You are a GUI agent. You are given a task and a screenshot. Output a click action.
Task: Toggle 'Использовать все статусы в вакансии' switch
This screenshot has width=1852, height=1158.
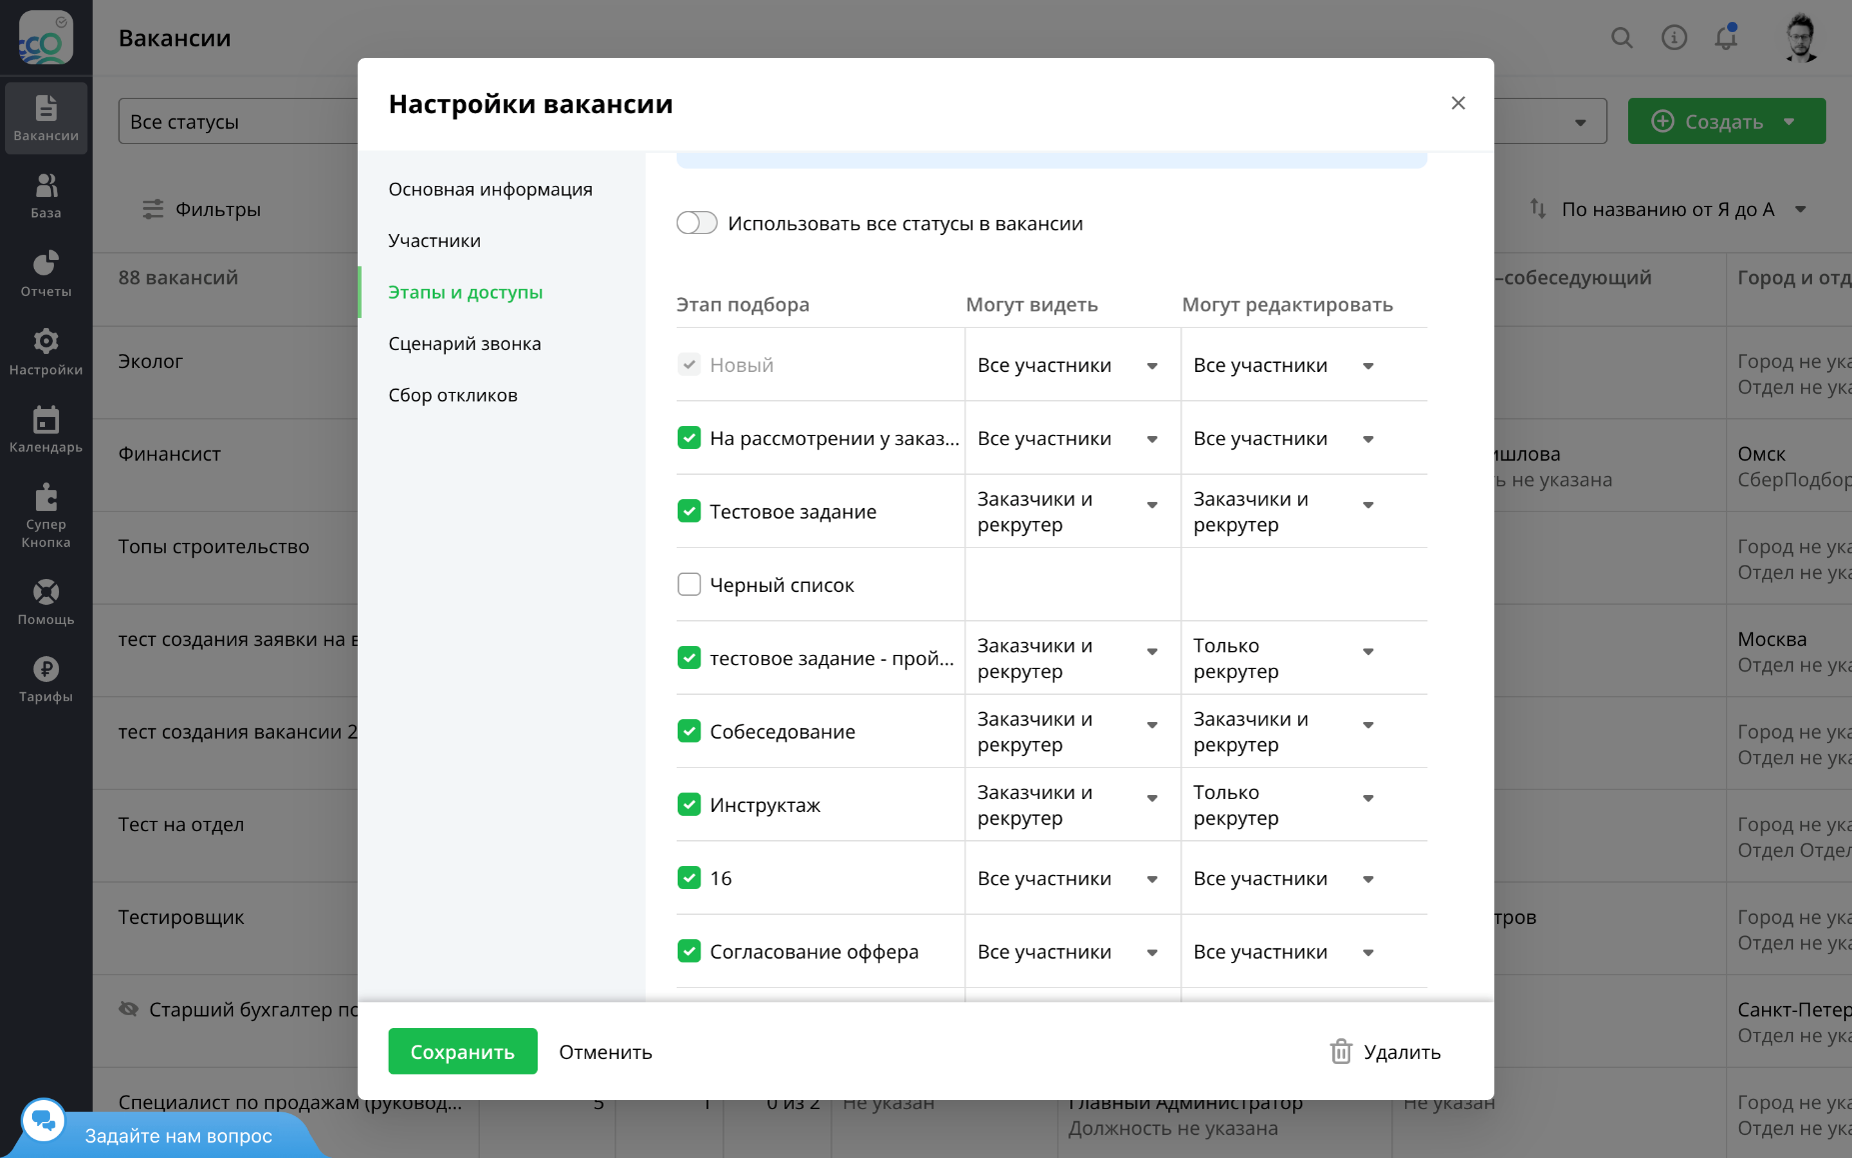[697, 223]
